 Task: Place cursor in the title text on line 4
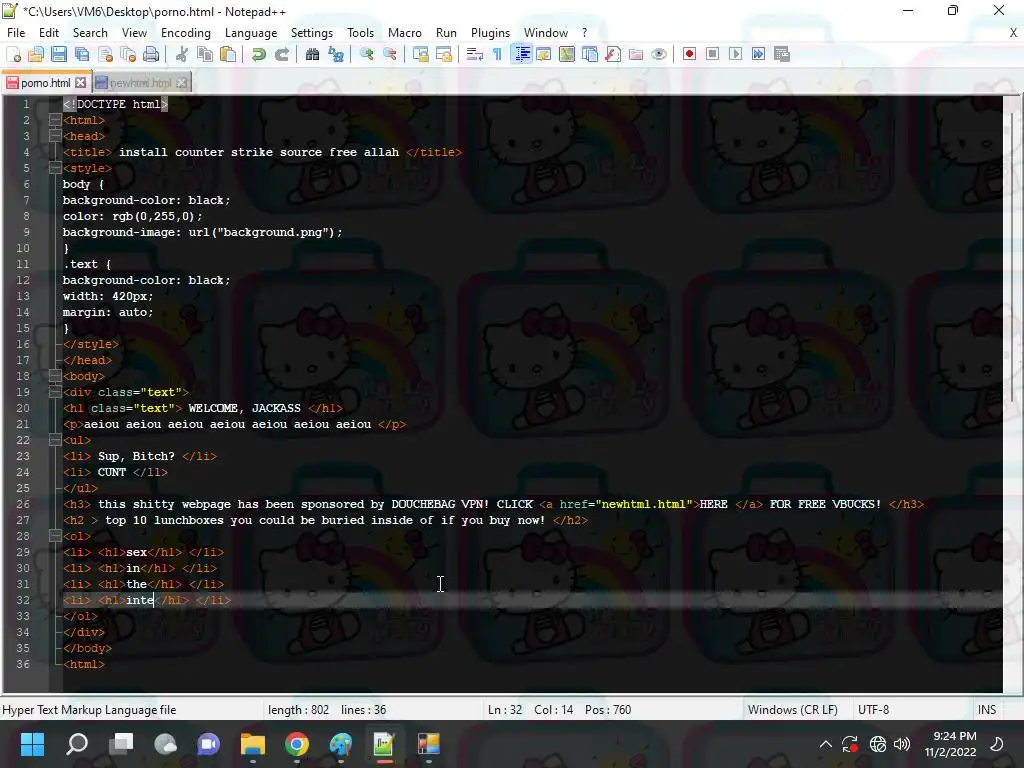click(x=259, y=152)
